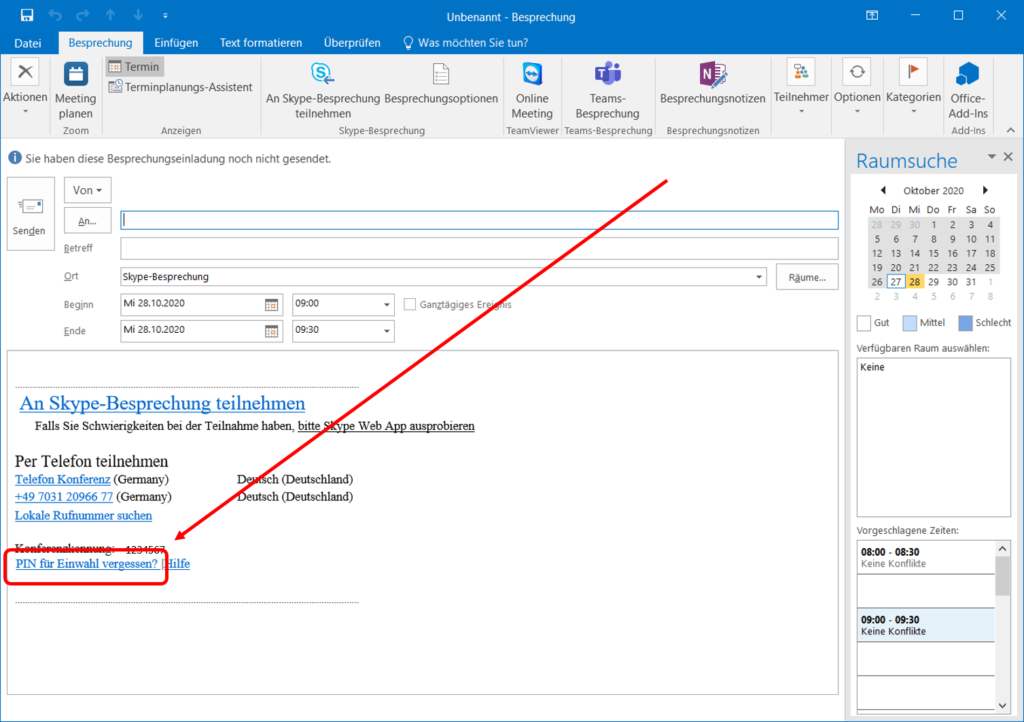1024x722 pixels.
Task: Click the Redo arrow in title bar
Action: coord(82,16)
